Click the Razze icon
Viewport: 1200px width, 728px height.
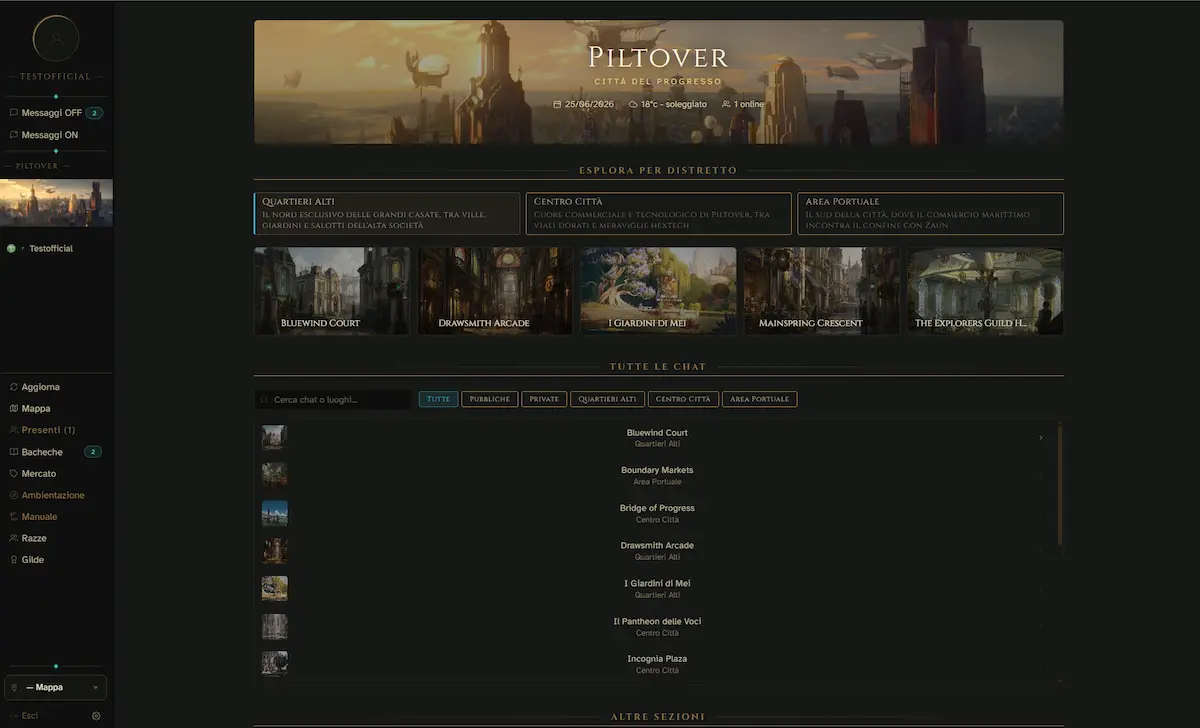(13, 538)
